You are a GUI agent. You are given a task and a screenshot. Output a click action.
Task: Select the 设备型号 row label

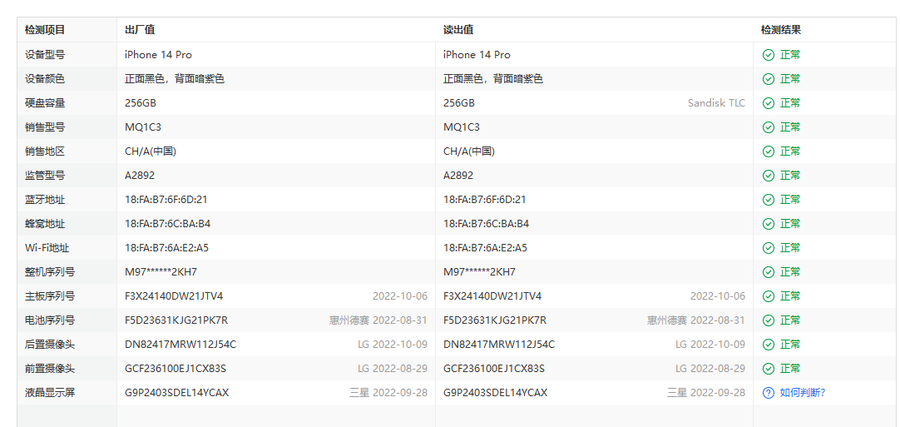45,55
